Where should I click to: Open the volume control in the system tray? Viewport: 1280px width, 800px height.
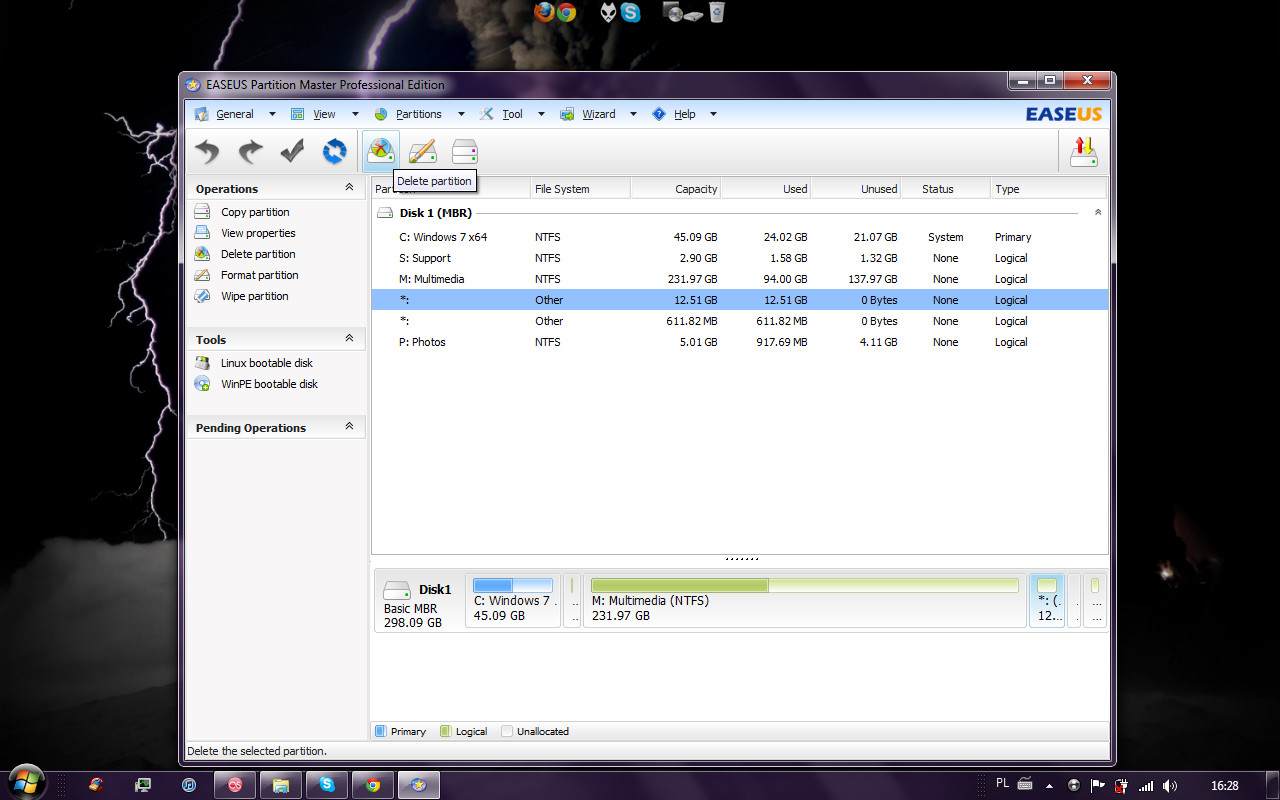[1170, 786]
